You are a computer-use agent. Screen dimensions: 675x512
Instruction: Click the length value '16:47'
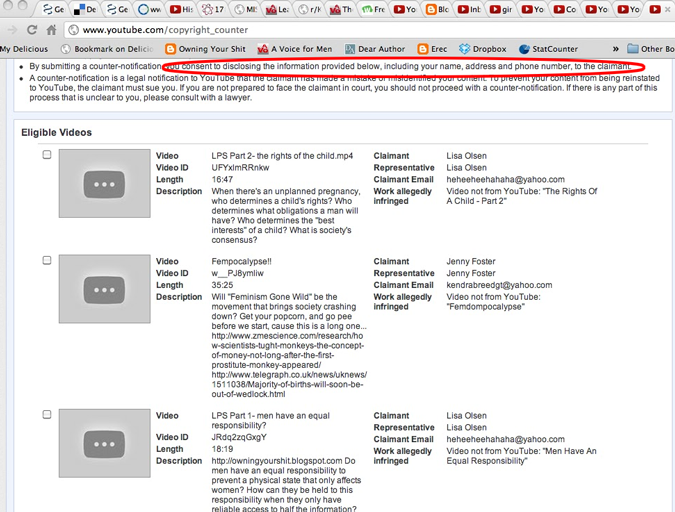(x=222, y=180)
